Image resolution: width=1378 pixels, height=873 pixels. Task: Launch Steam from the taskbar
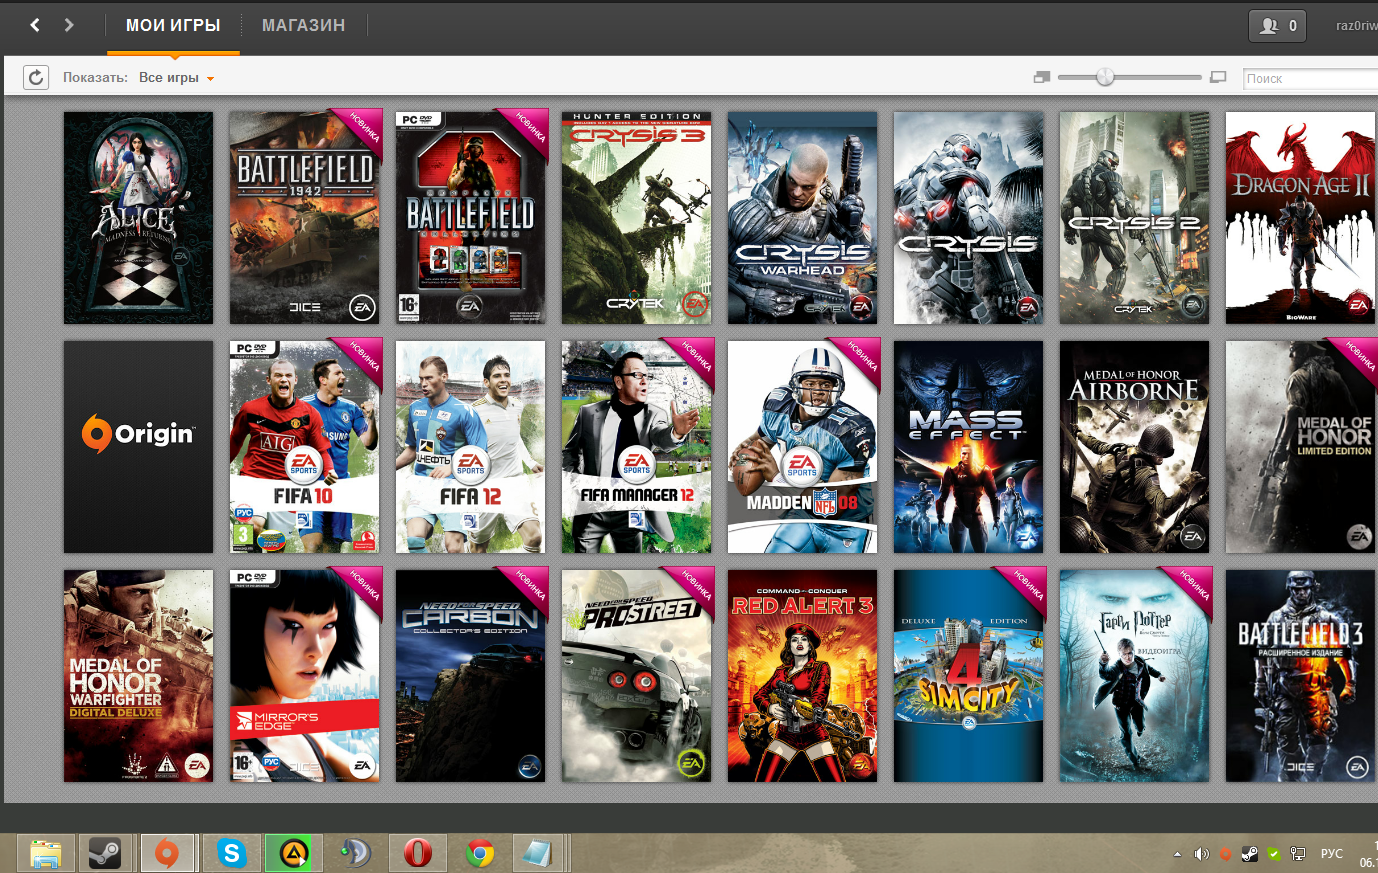(105, 853)
